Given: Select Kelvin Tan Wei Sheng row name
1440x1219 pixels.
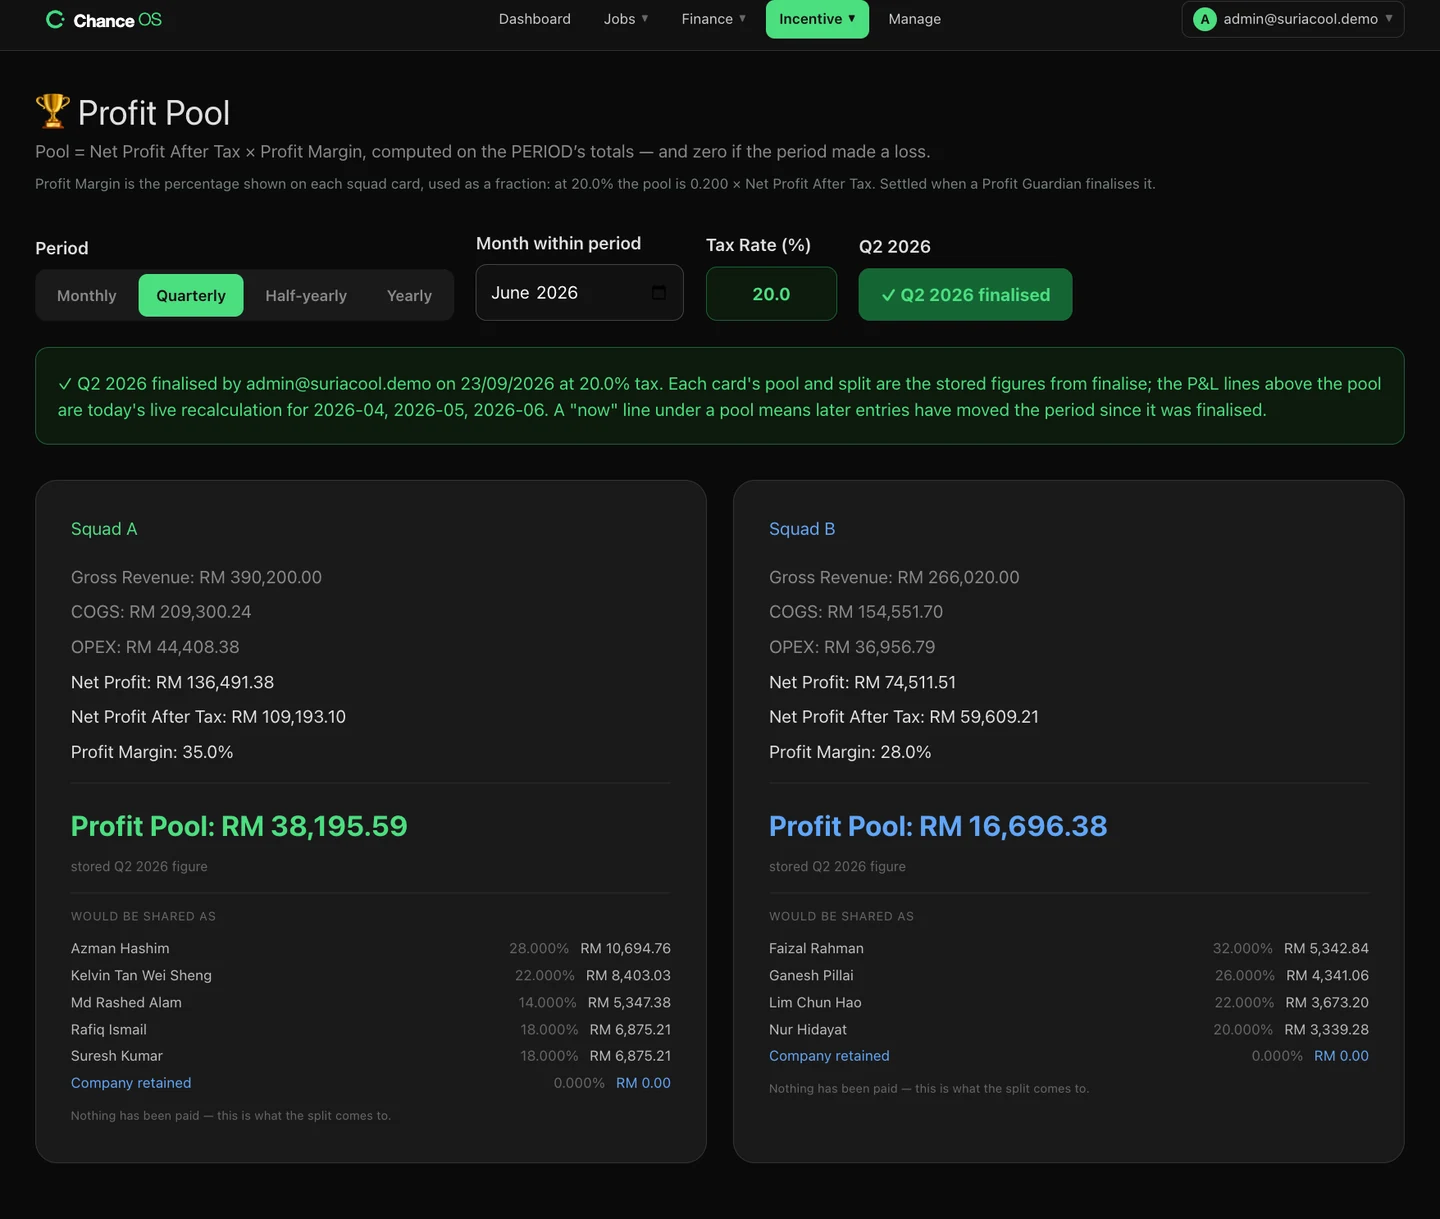Looking at the screenshot, I should pyautogui.click(x=141, y=975).
